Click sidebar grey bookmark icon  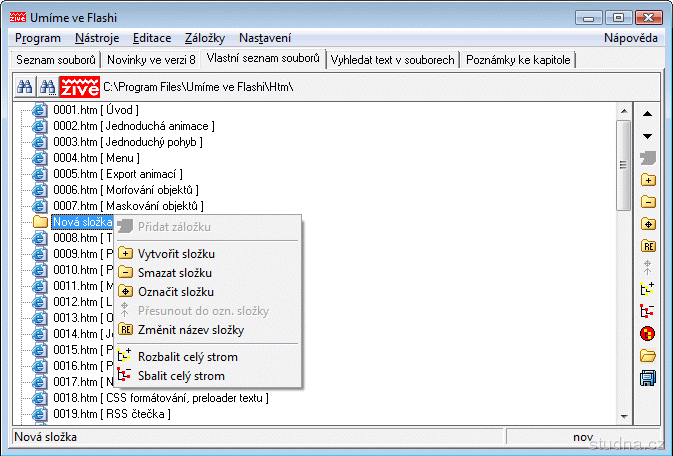click(x=648, y=158)
